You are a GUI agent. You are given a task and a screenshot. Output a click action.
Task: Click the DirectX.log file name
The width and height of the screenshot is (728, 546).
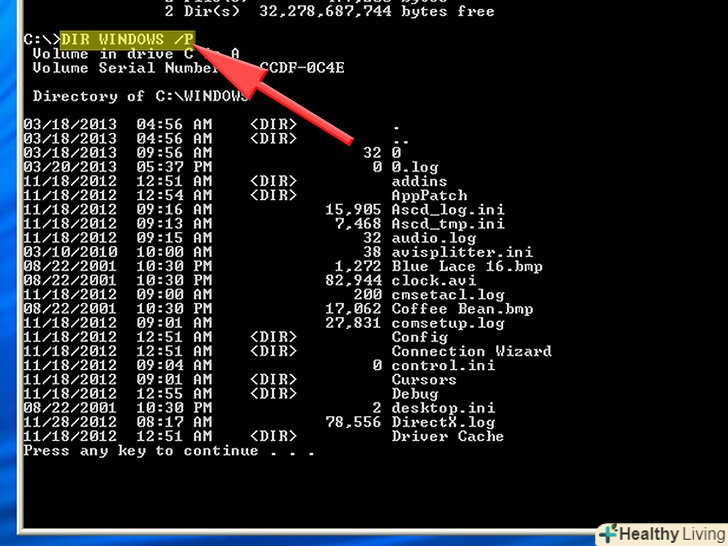tap(443, 422)
